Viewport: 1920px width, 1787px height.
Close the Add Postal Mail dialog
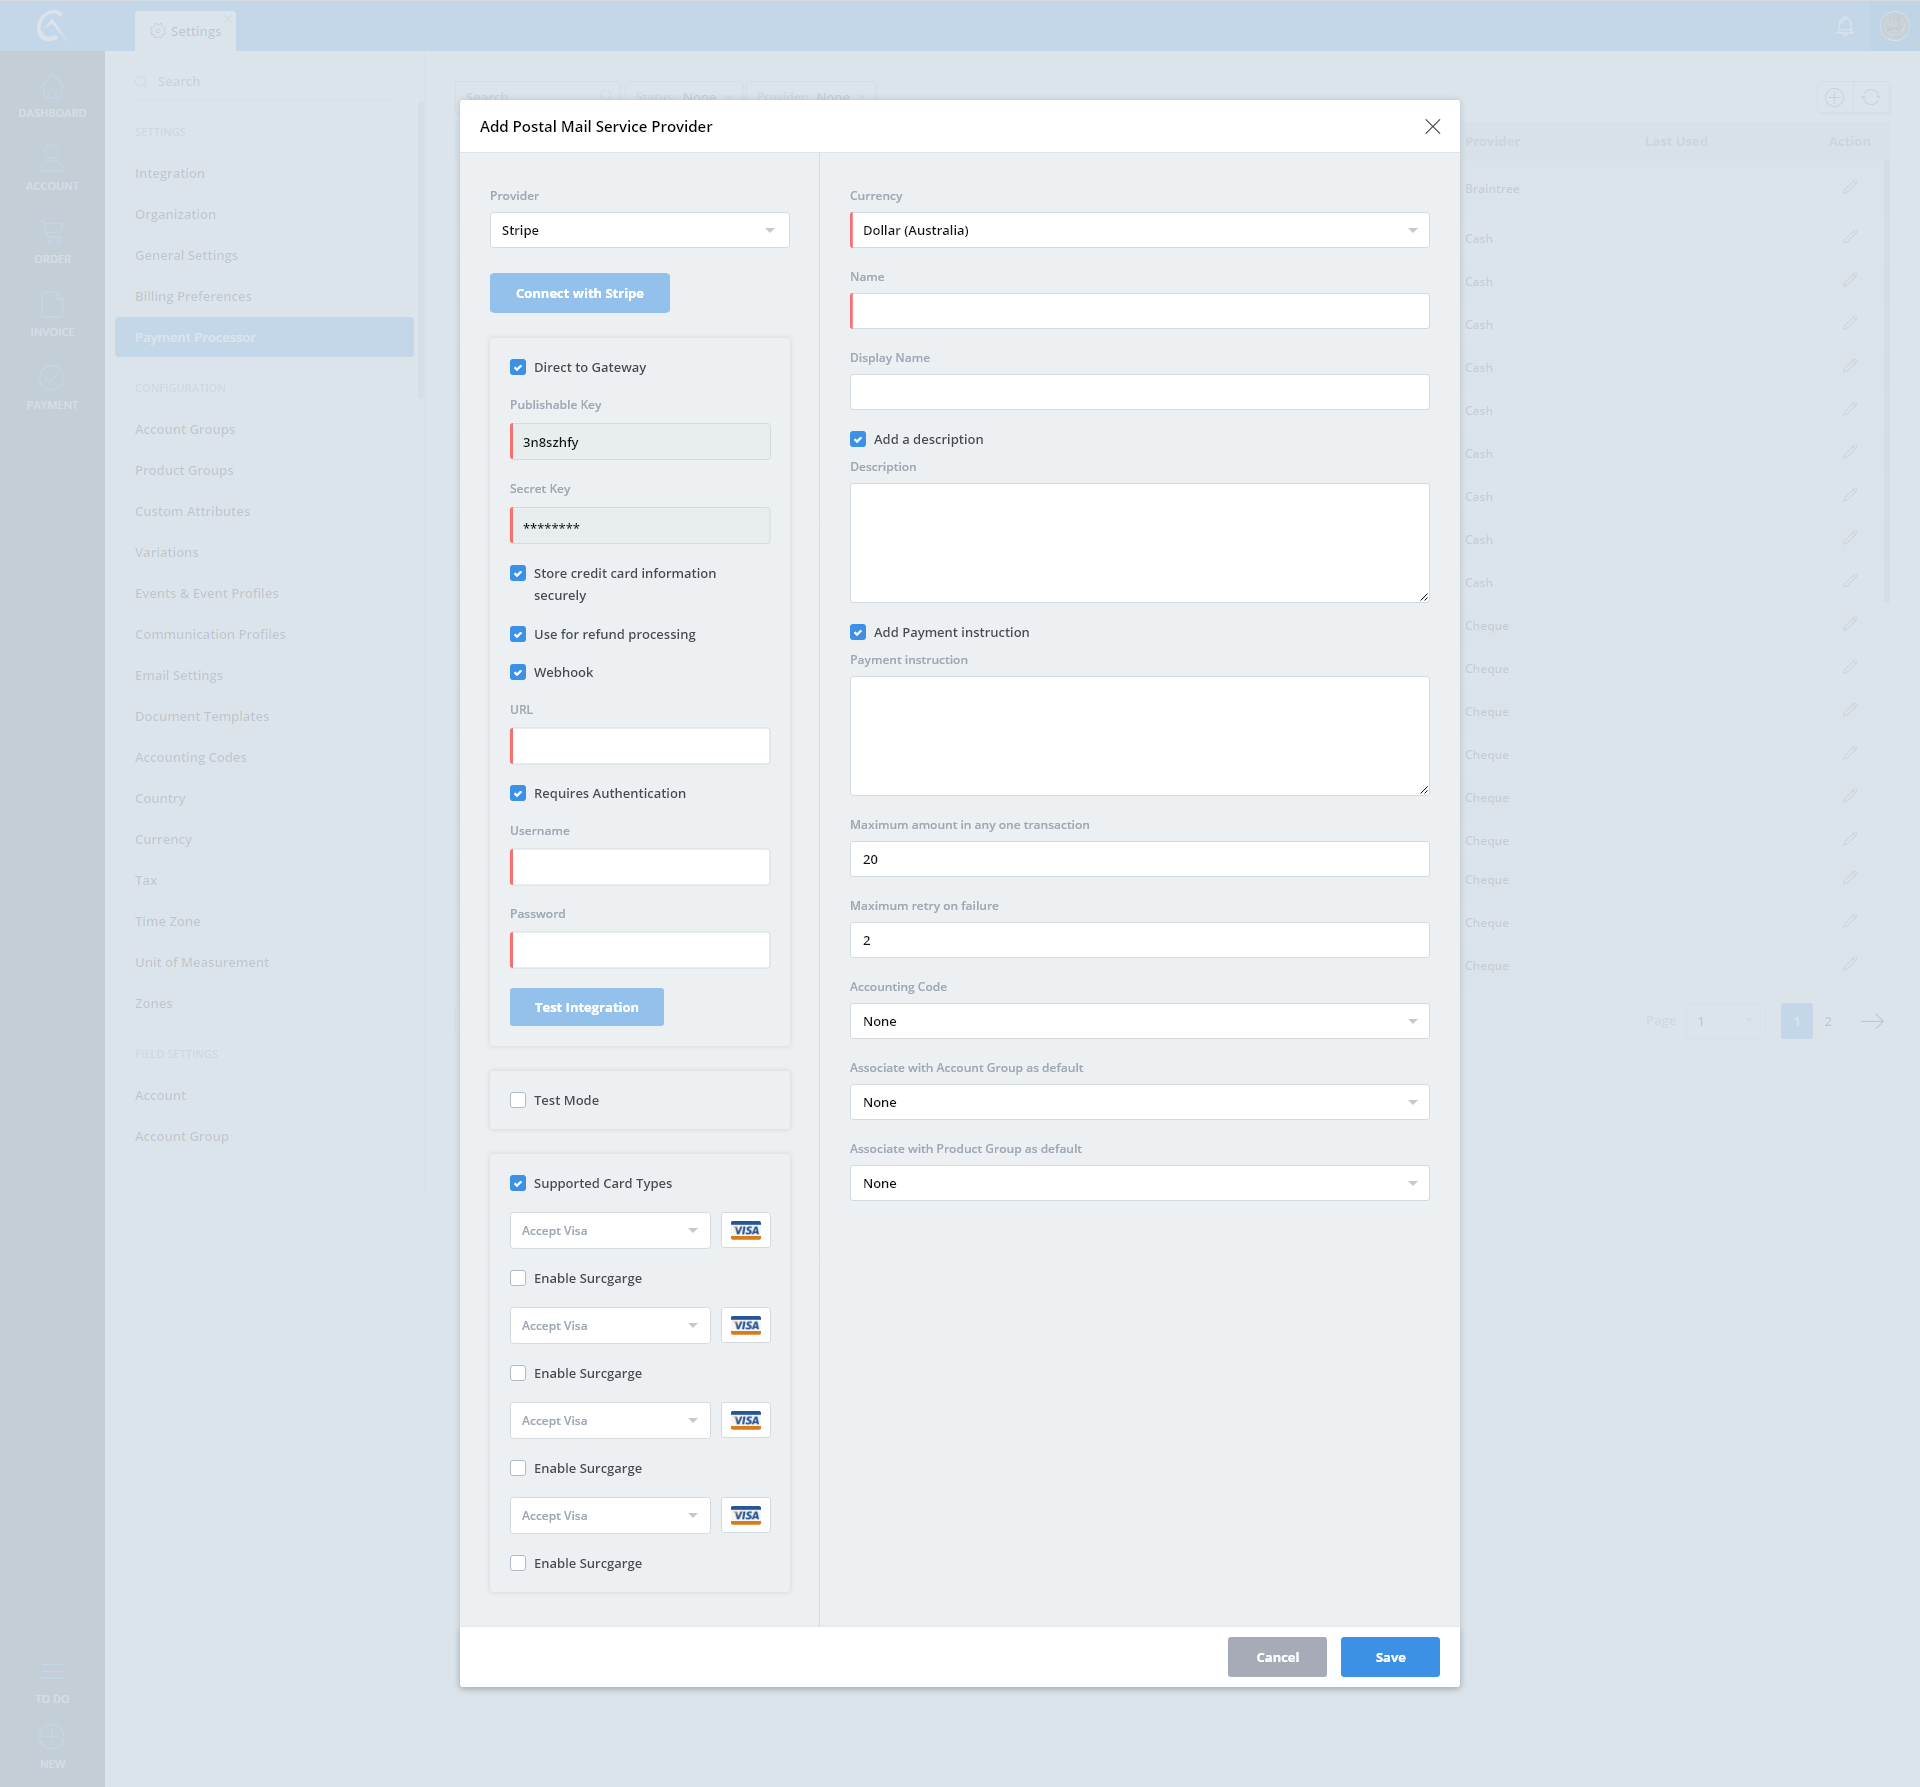(x=1432, y=126)
